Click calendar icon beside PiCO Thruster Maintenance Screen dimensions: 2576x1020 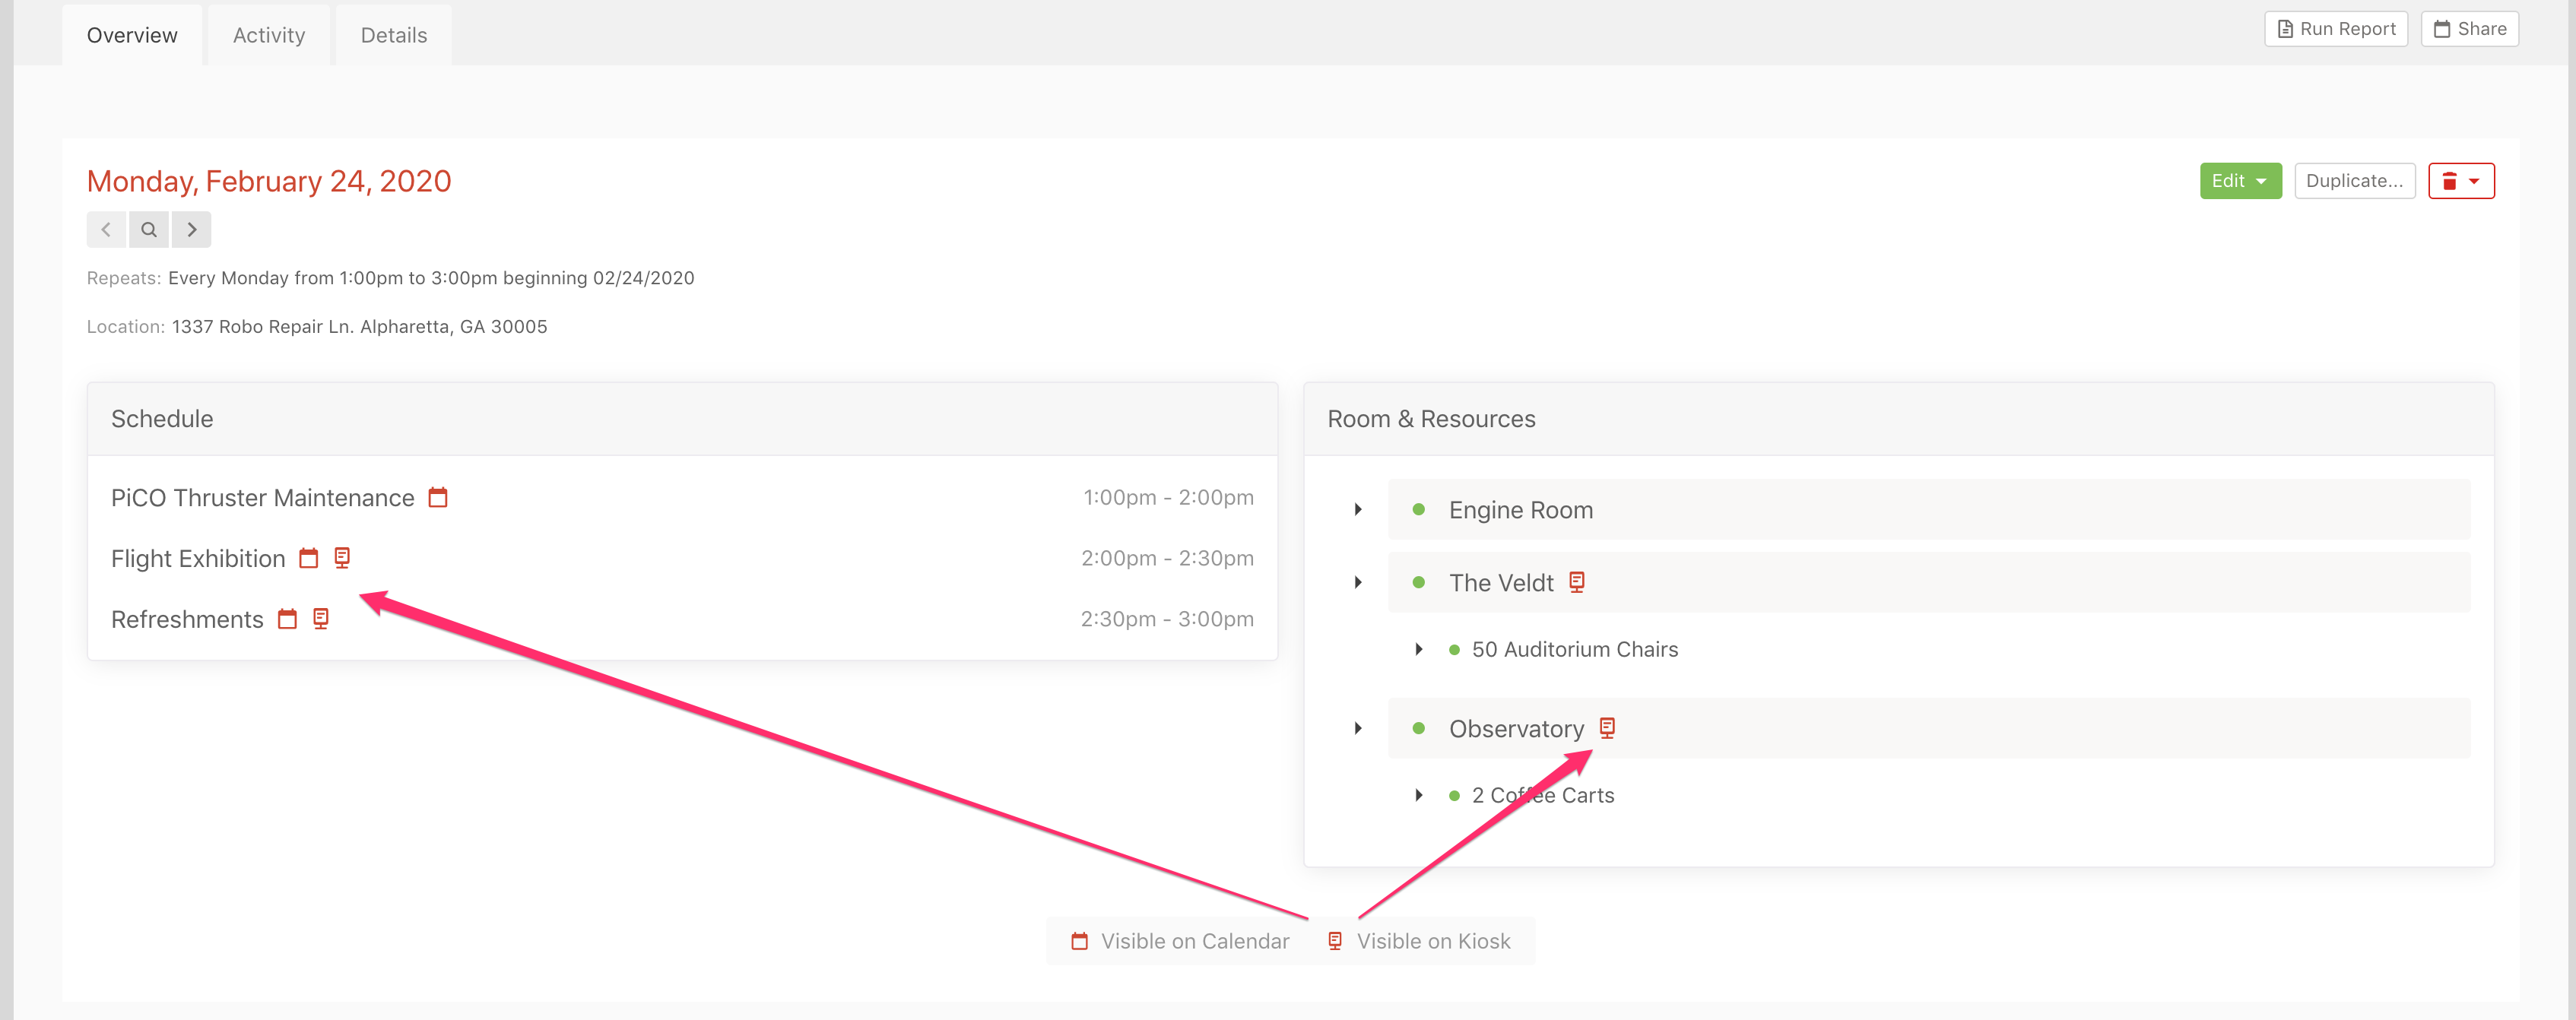(x=438, y=497)
